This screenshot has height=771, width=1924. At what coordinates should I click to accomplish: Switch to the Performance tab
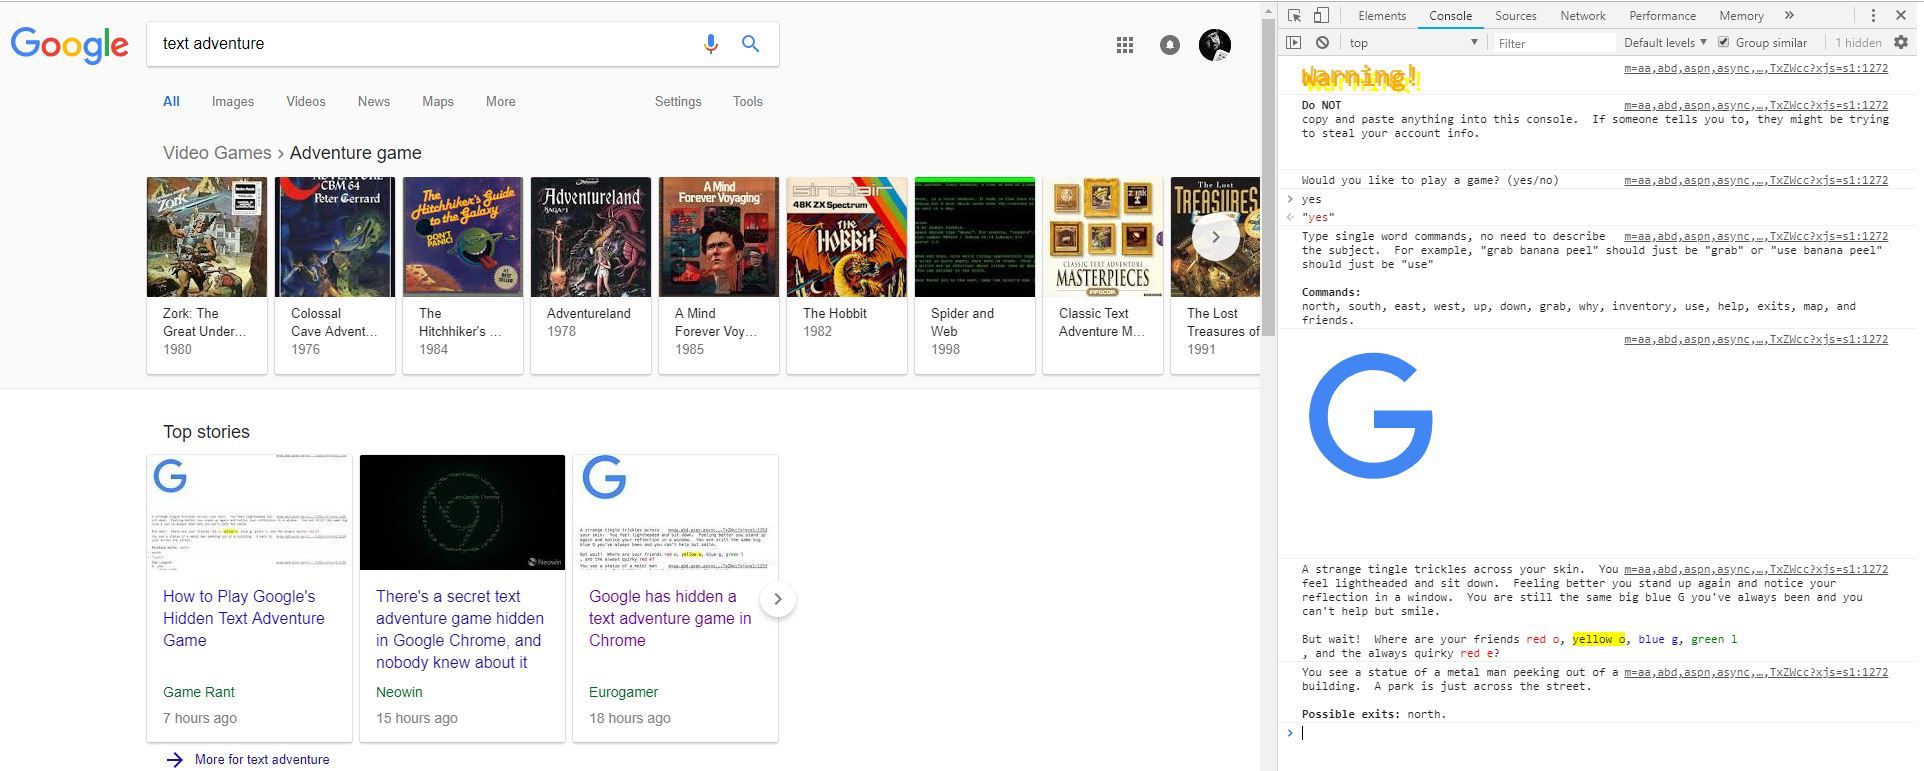pyautogui.click(x=1662, y=15)
